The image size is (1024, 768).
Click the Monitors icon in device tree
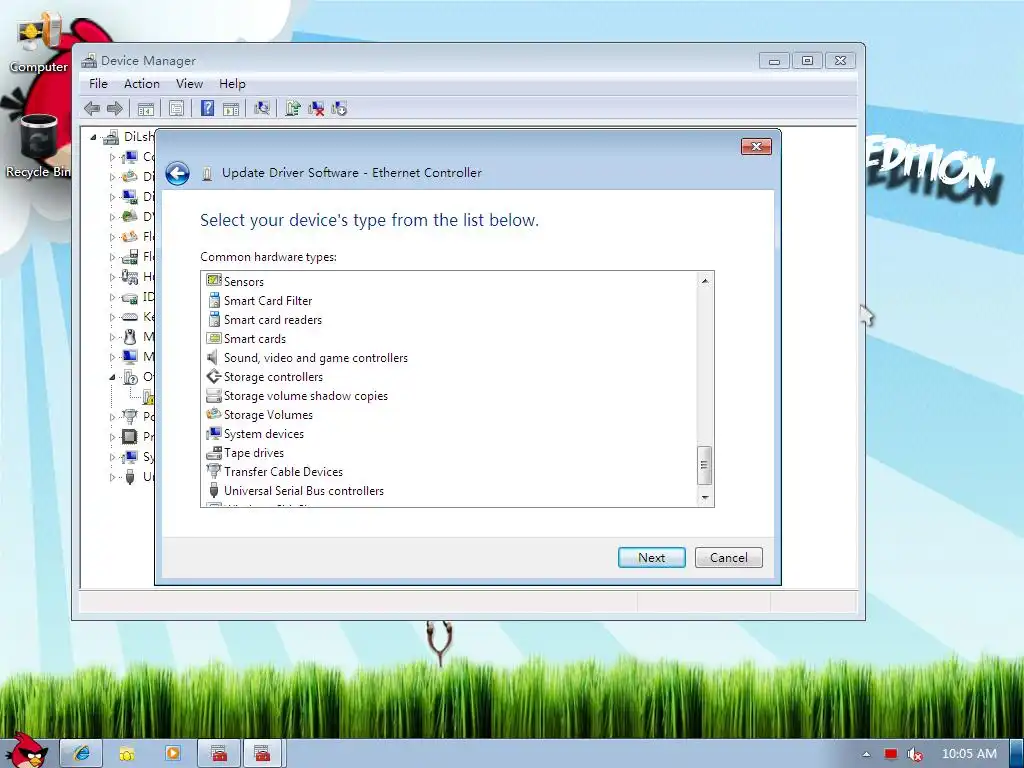pos(130,357)
